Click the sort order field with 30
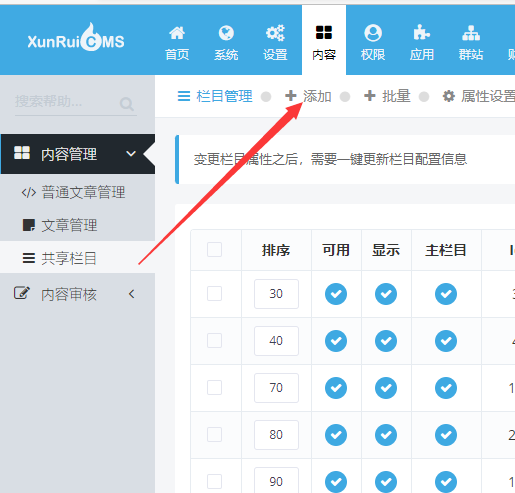 (276, 294)
